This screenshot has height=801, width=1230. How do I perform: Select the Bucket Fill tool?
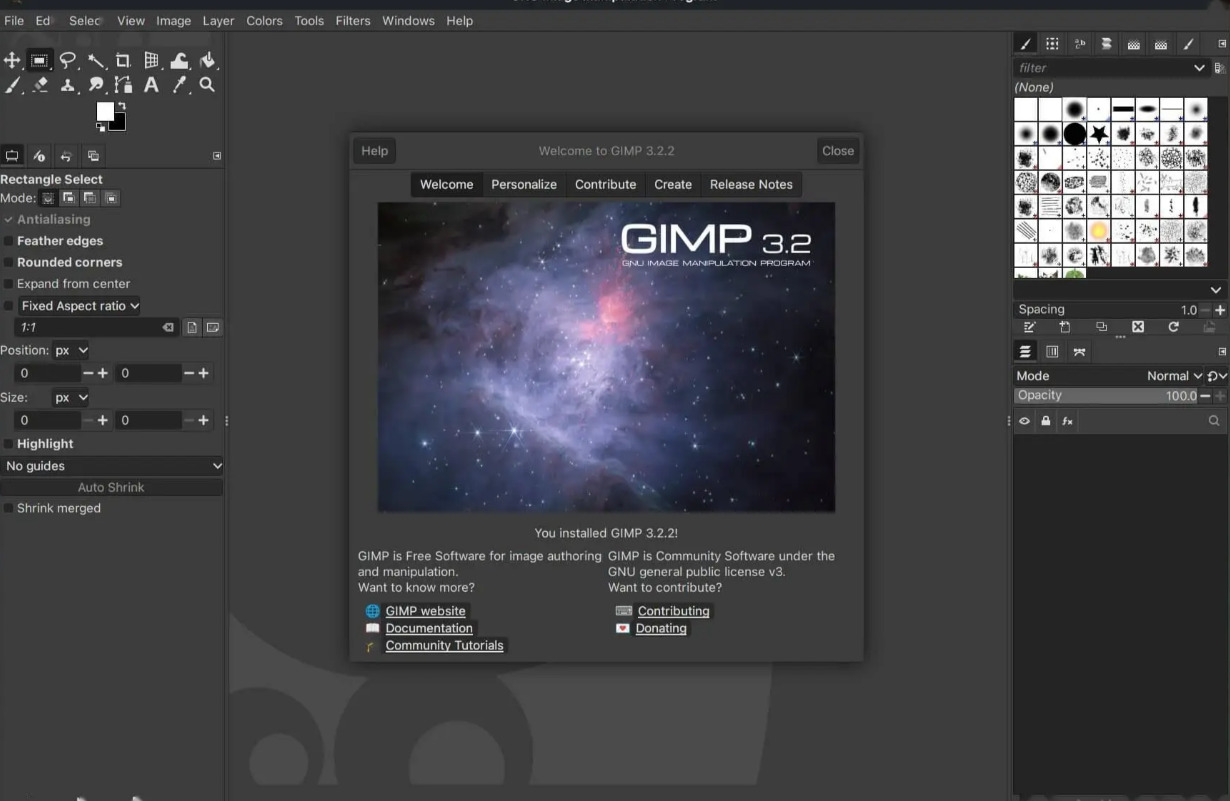click(207, 61)
